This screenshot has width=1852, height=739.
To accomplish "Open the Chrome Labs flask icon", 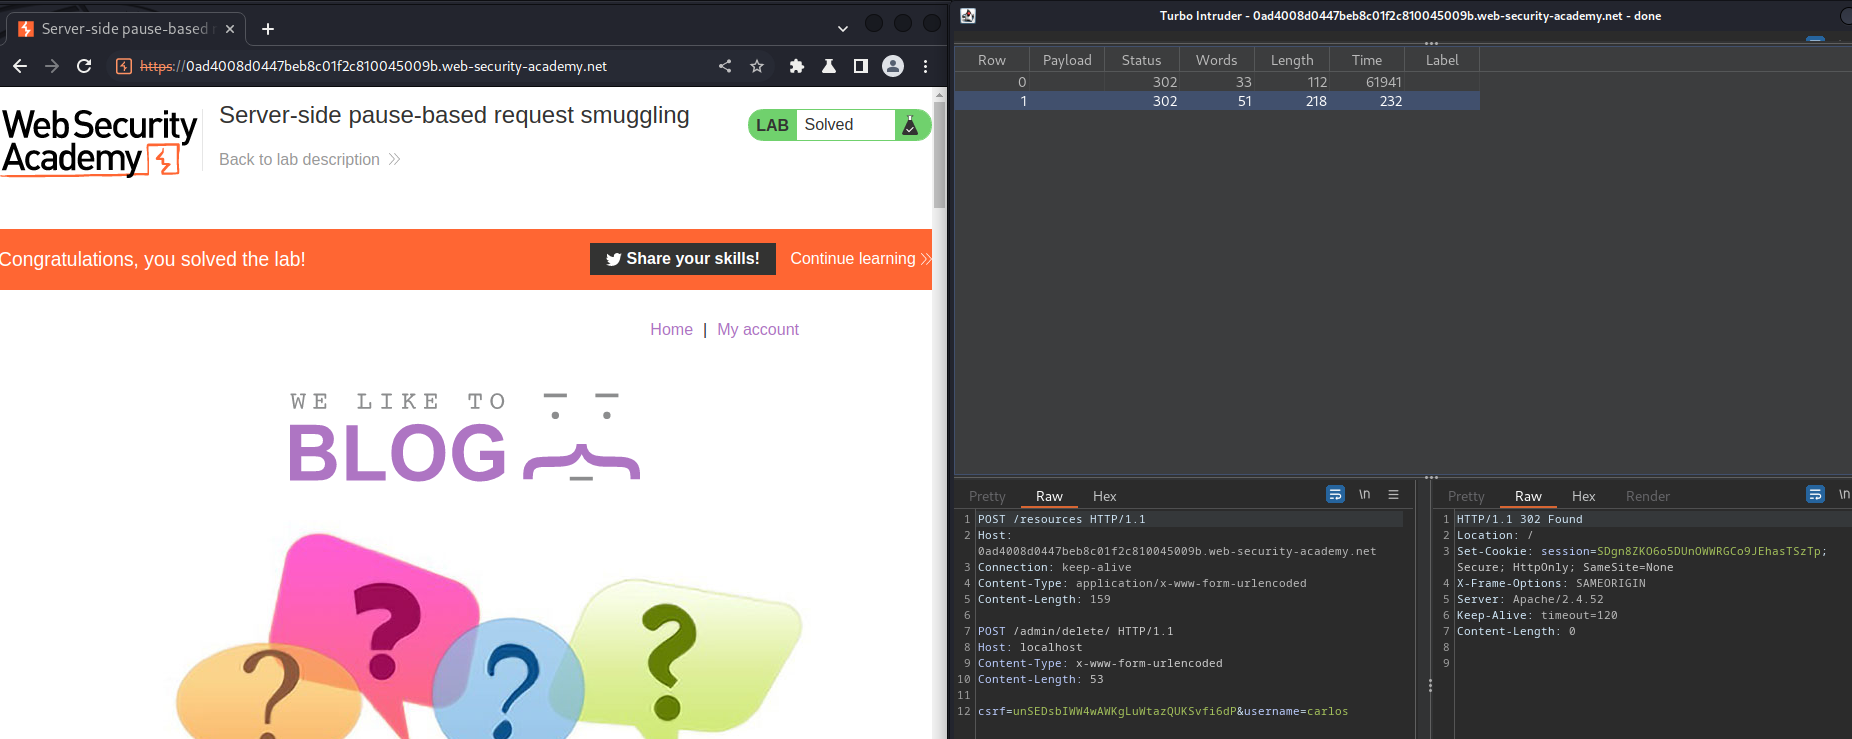I will coord(829,66).
